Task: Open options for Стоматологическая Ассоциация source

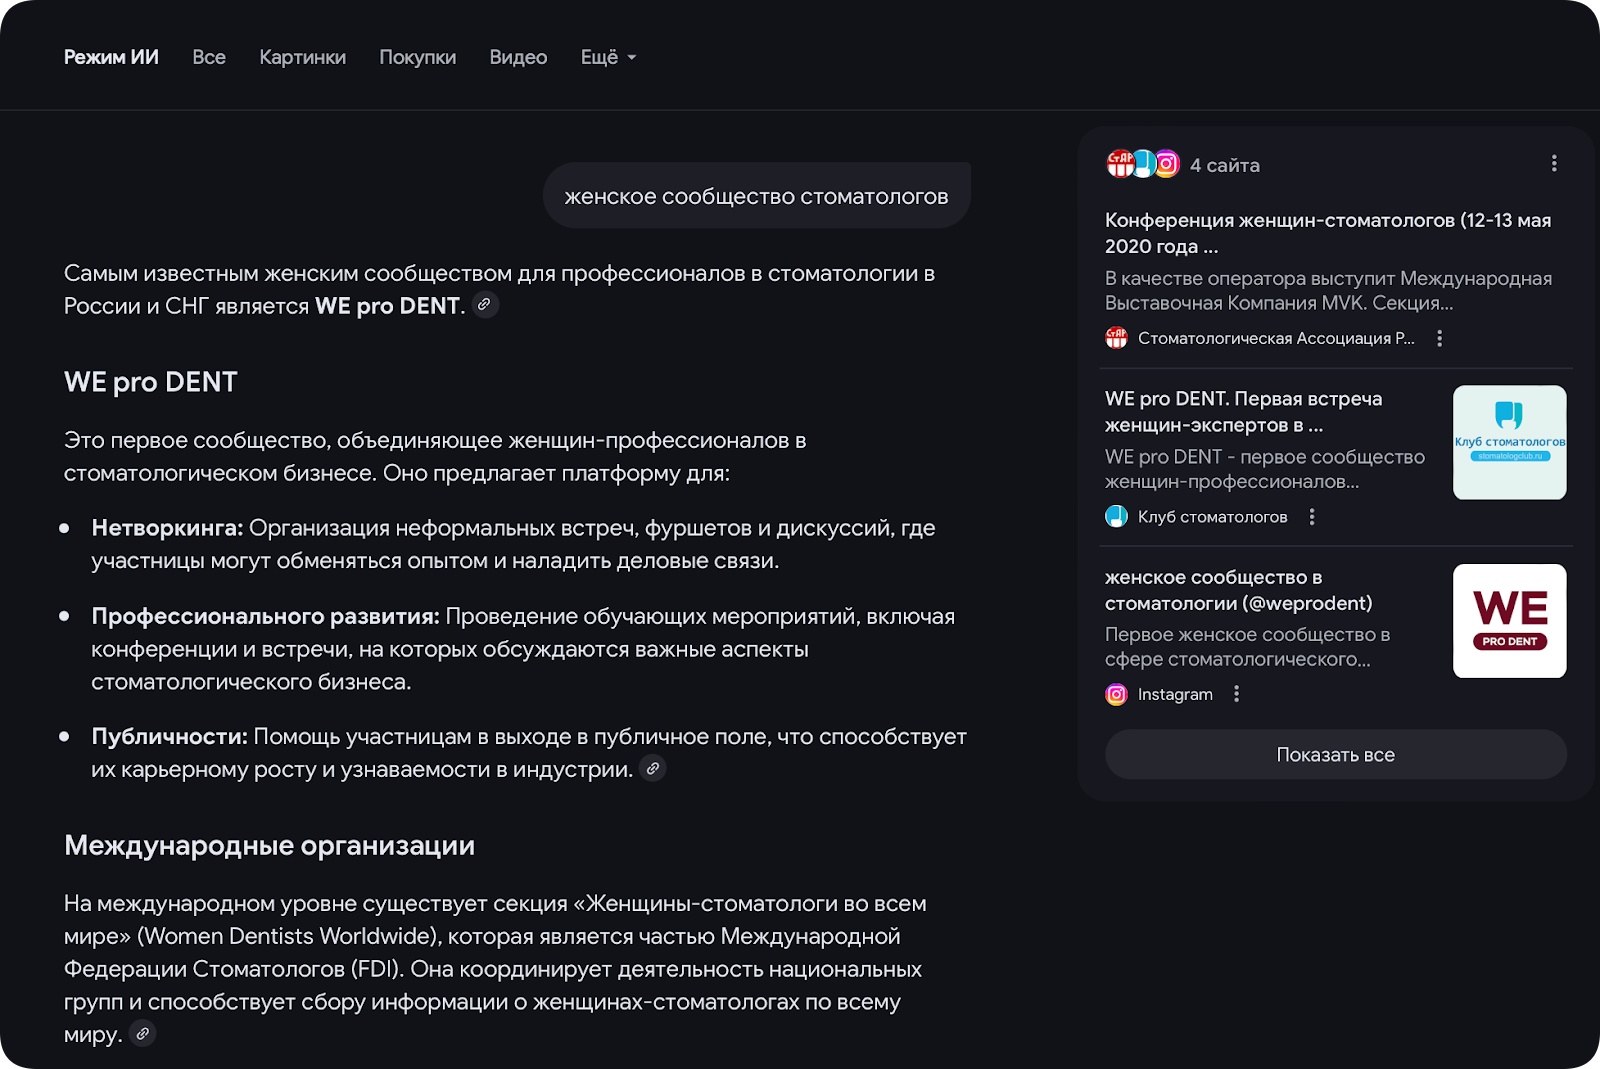Action: pyautogui.click(x=1440, y=339)
